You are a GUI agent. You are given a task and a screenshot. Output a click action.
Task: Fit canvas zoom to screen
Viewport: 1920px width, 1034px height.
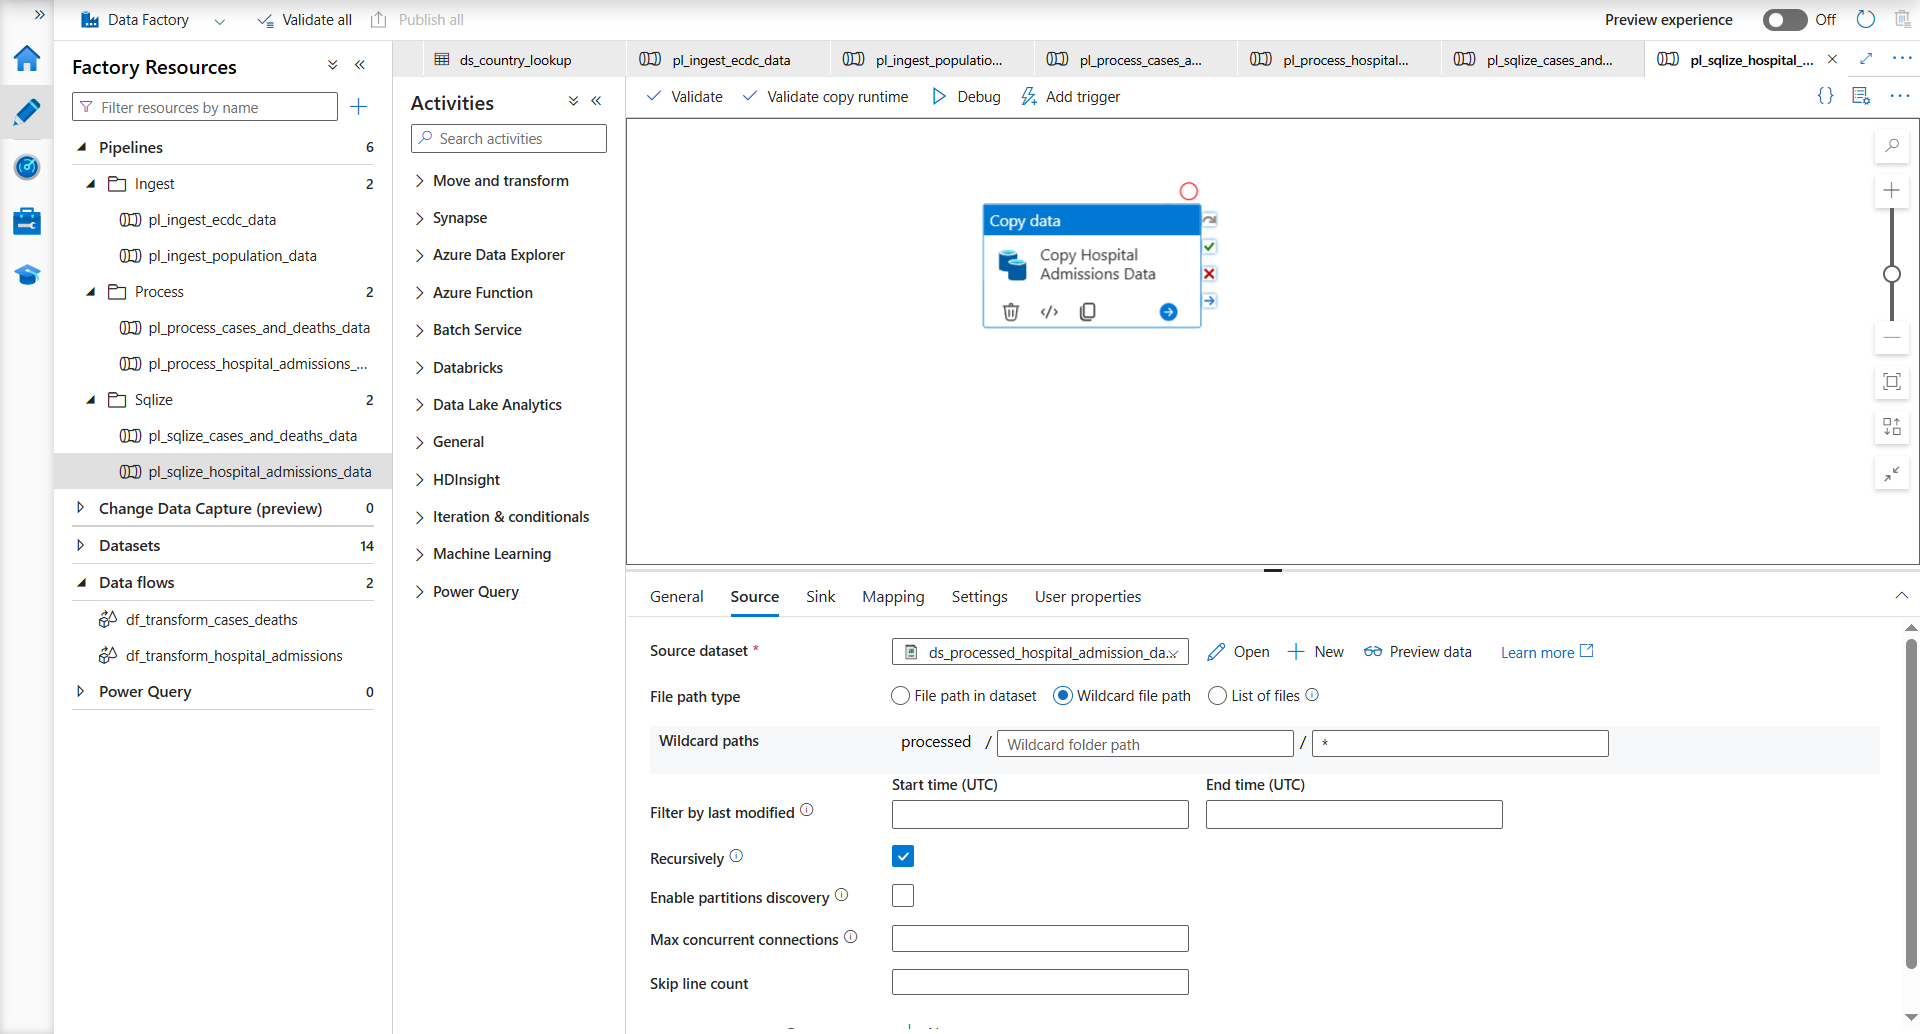point(1891,382)
